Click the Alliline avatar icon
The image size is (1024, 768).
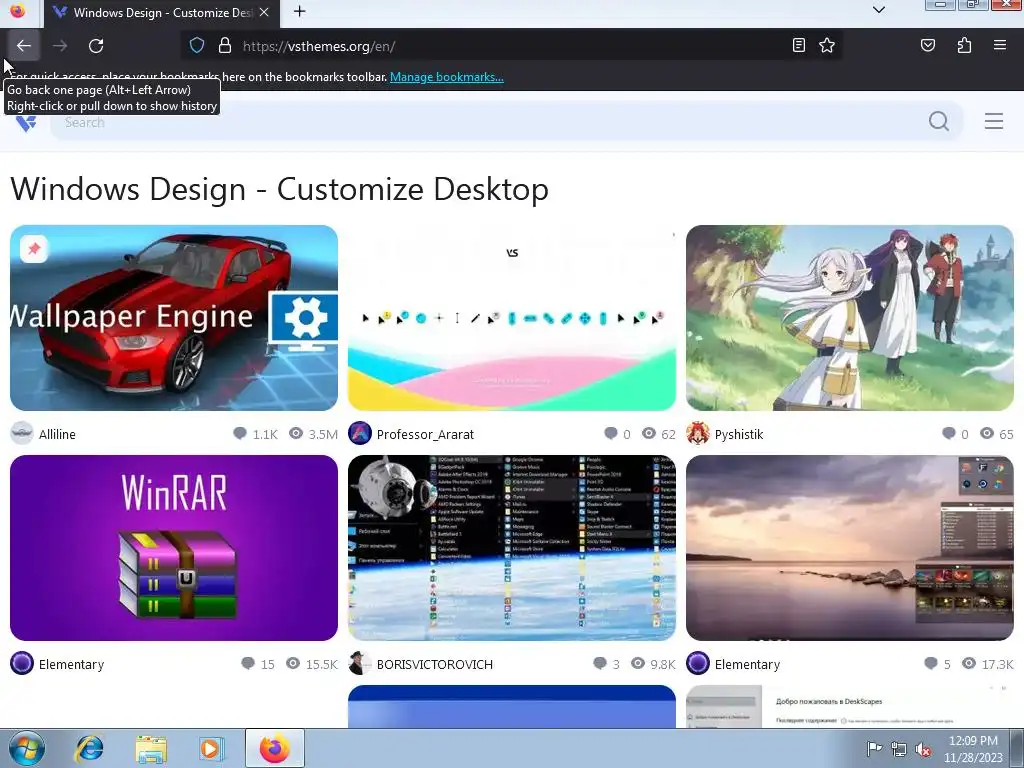tap(22, 434)
